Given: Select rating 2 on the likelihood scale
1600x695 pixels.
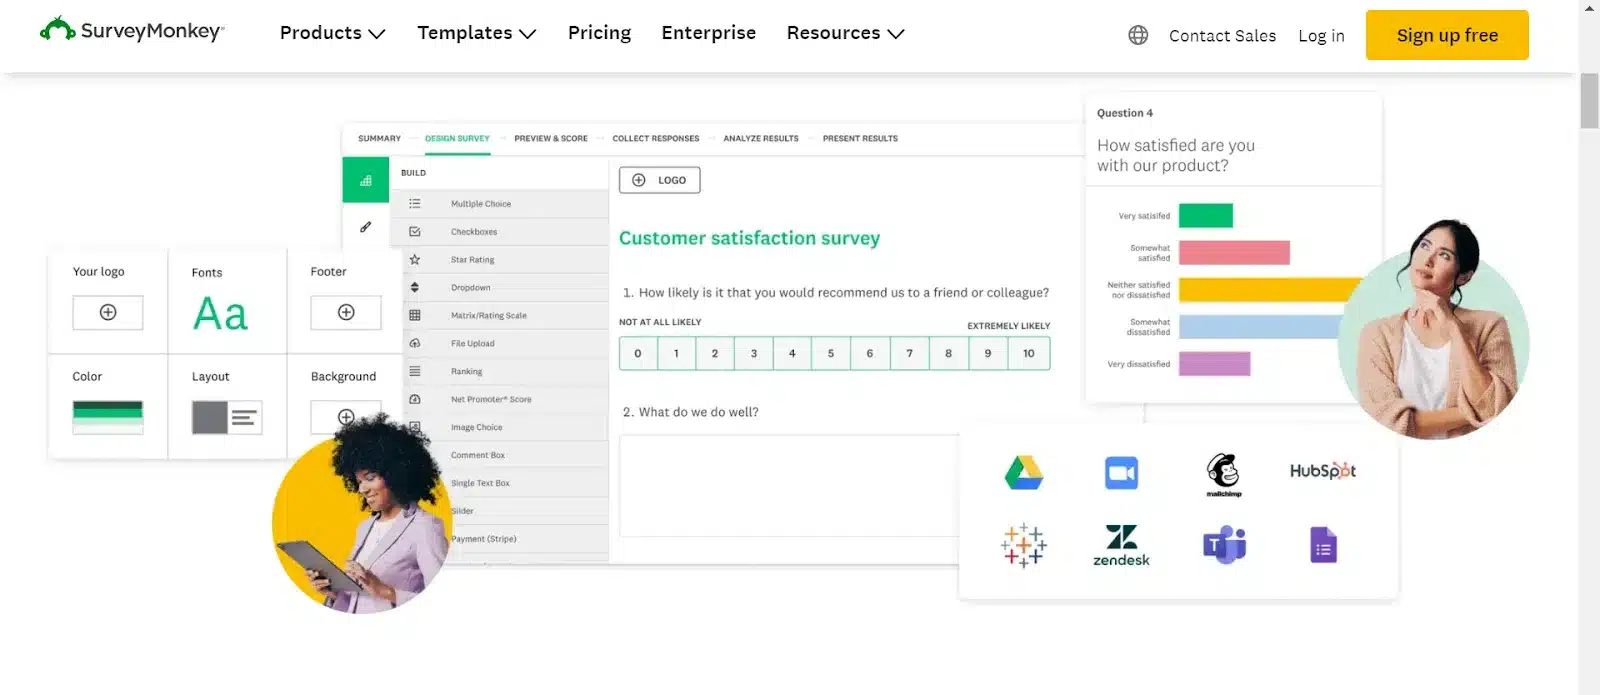Looking at the screenshot, I should [x=715, y=353].
